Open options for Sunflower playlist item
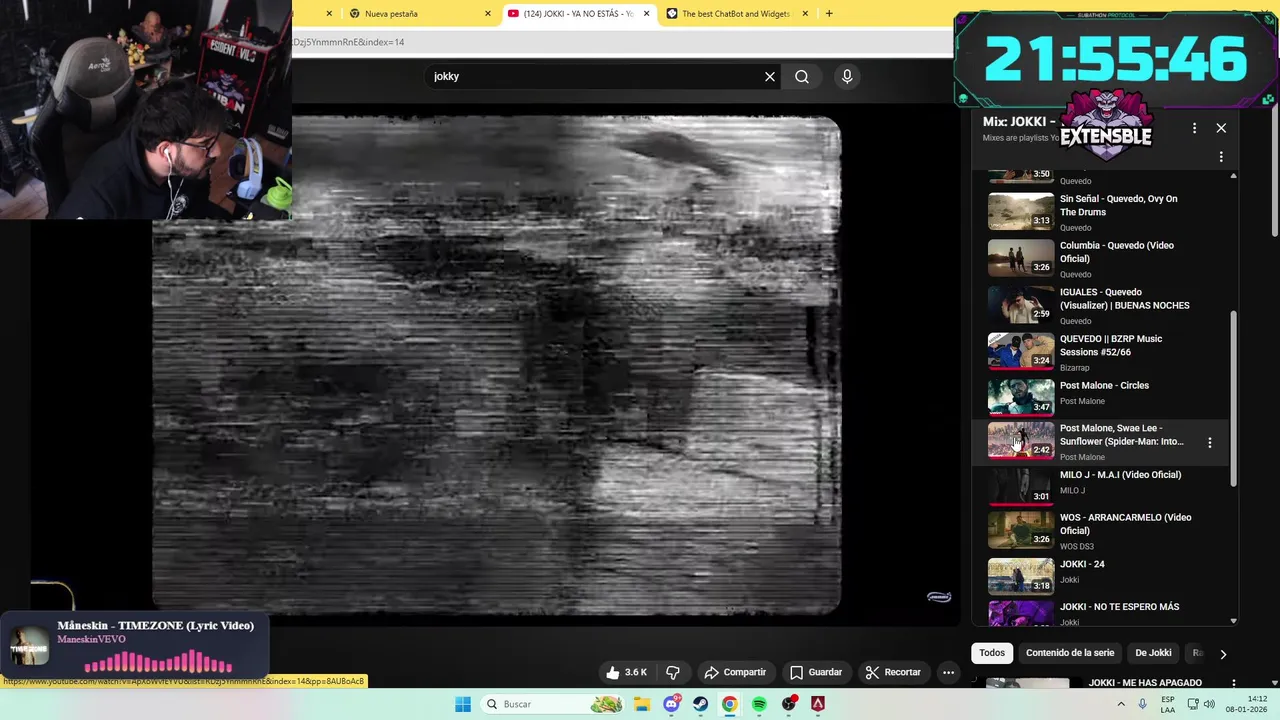The image size is (1280, 720). point(1209,442)
